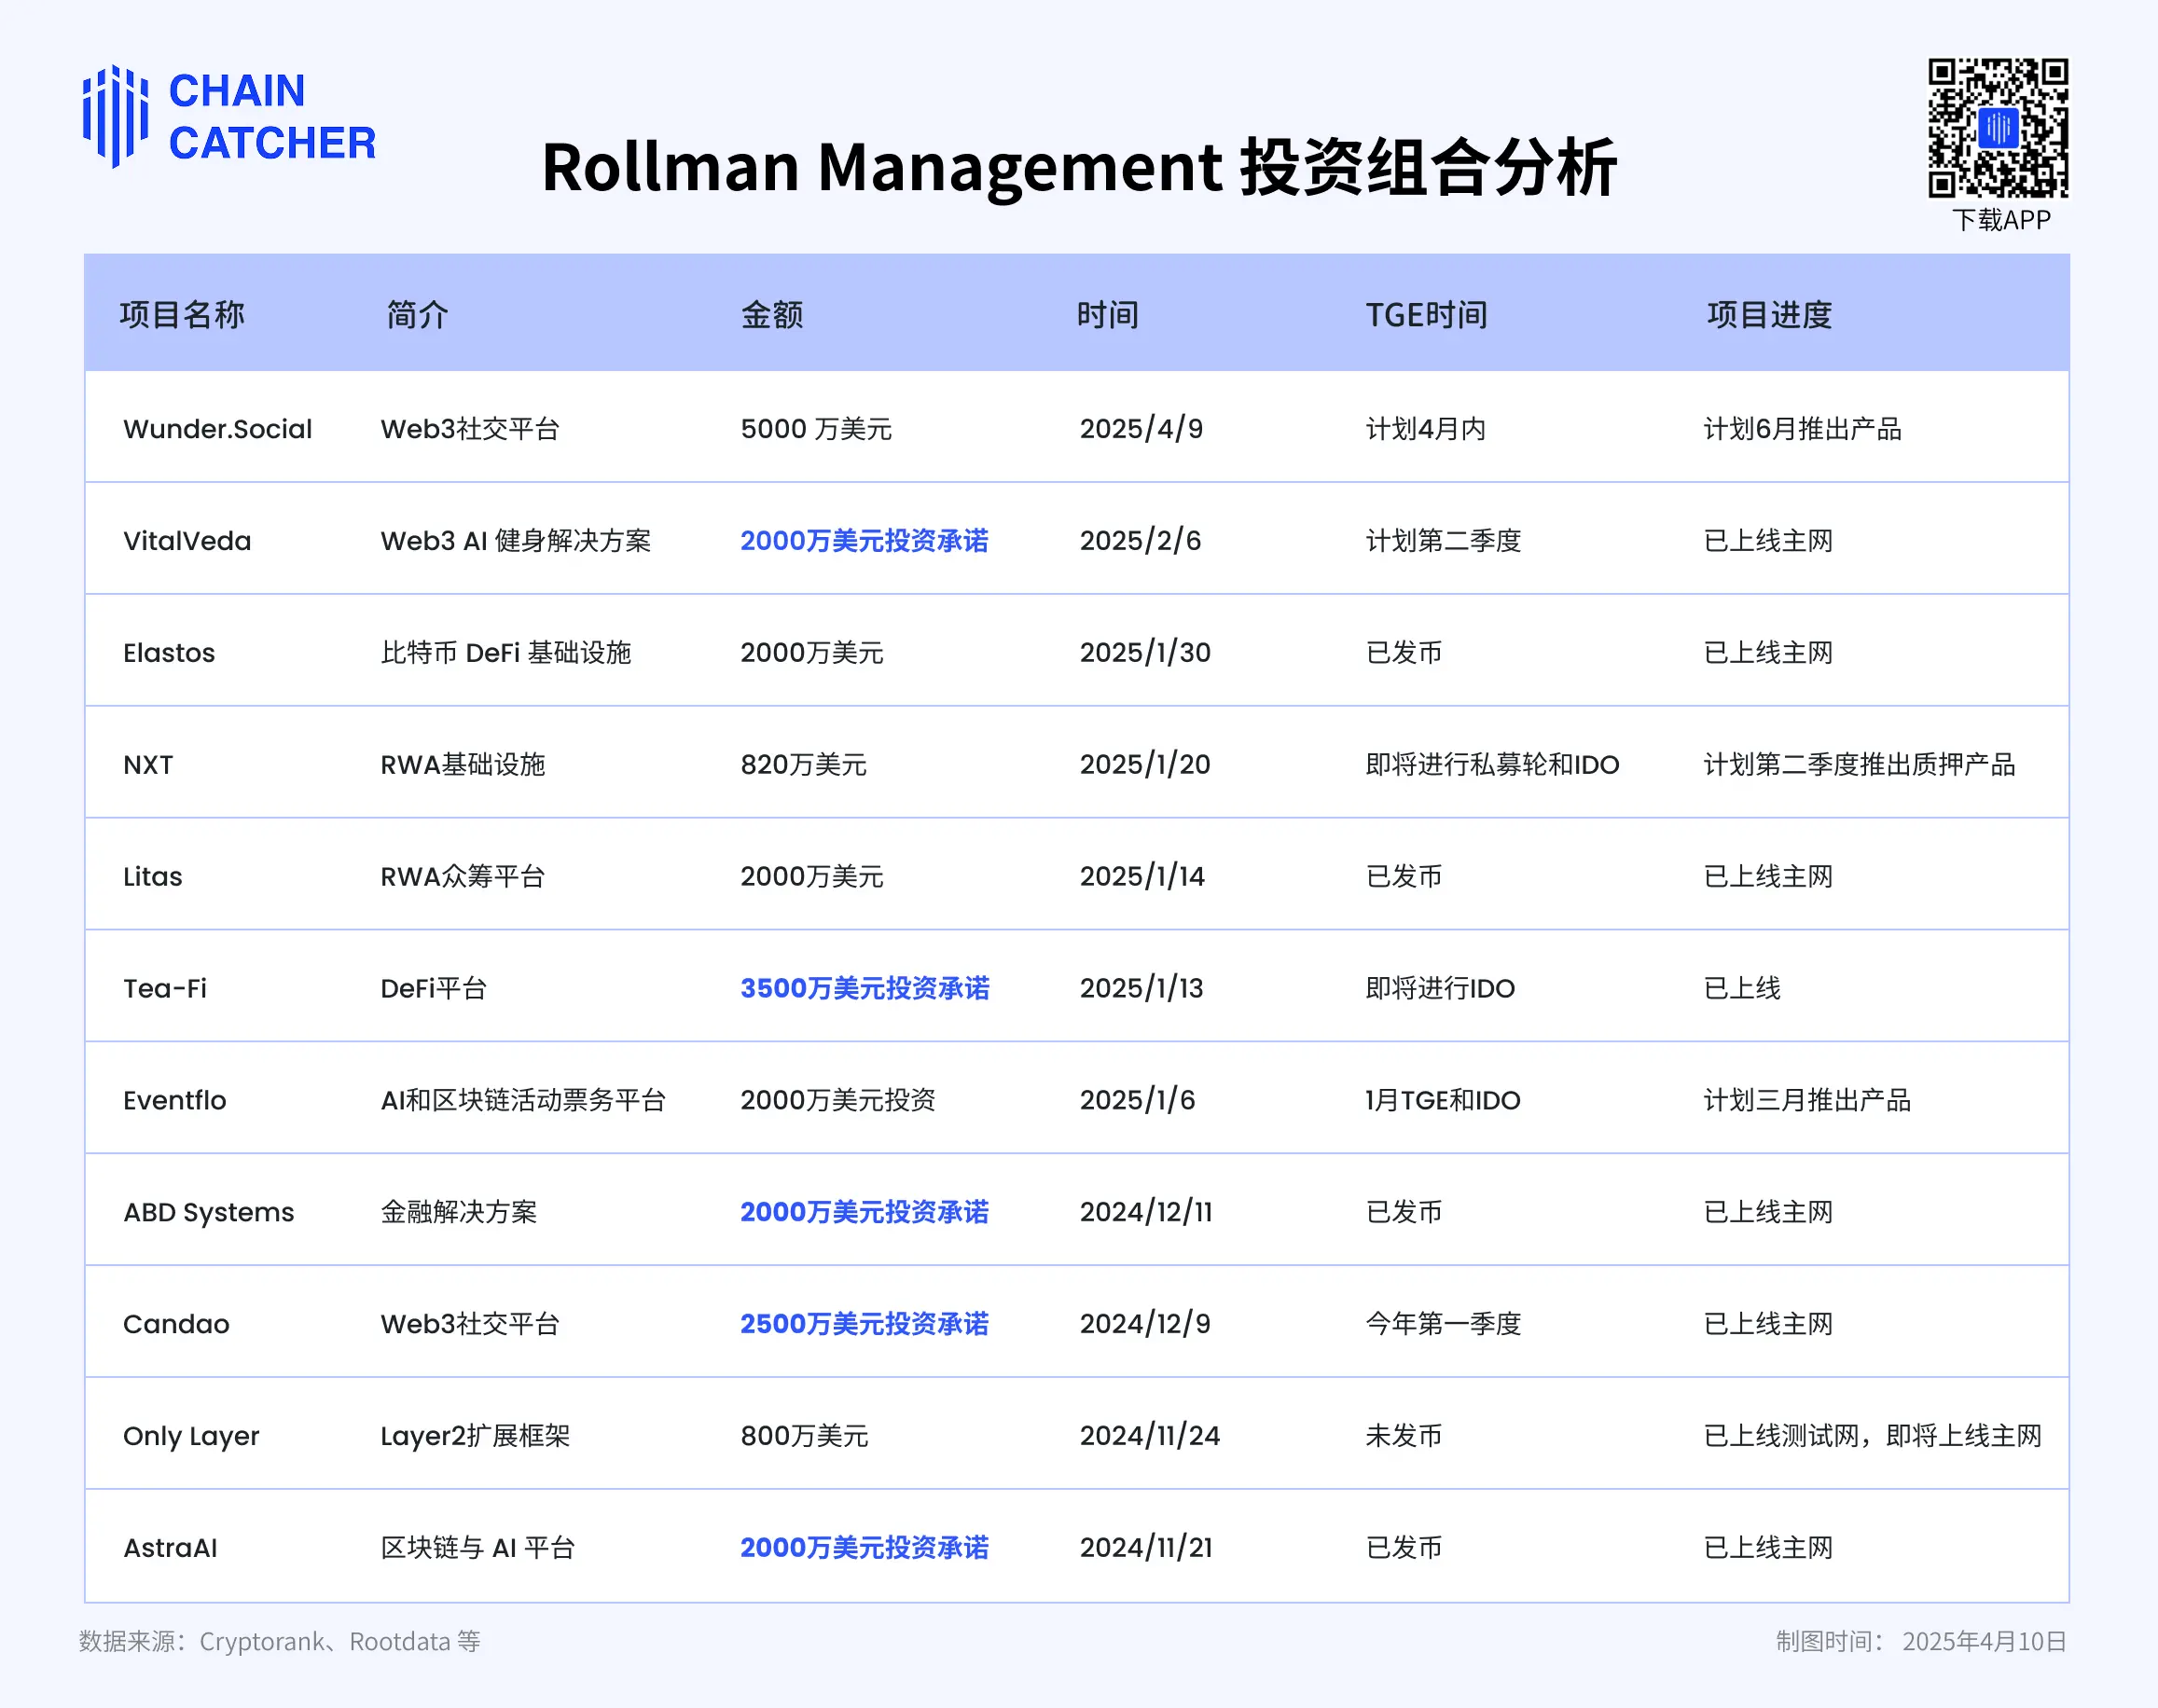Select the Candao 2500万美元投资承诺 link
Screen dimensions: 2158x1708
864,1324
